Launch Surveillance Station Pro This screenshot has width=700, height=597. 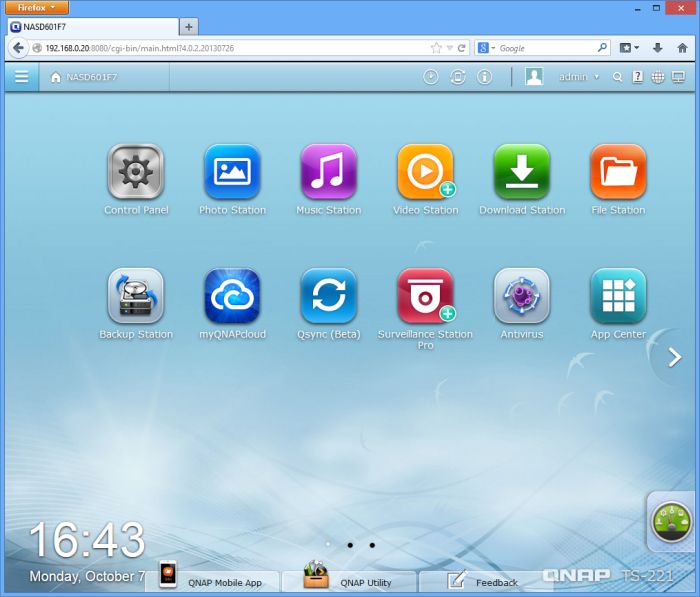pos(425,296)
